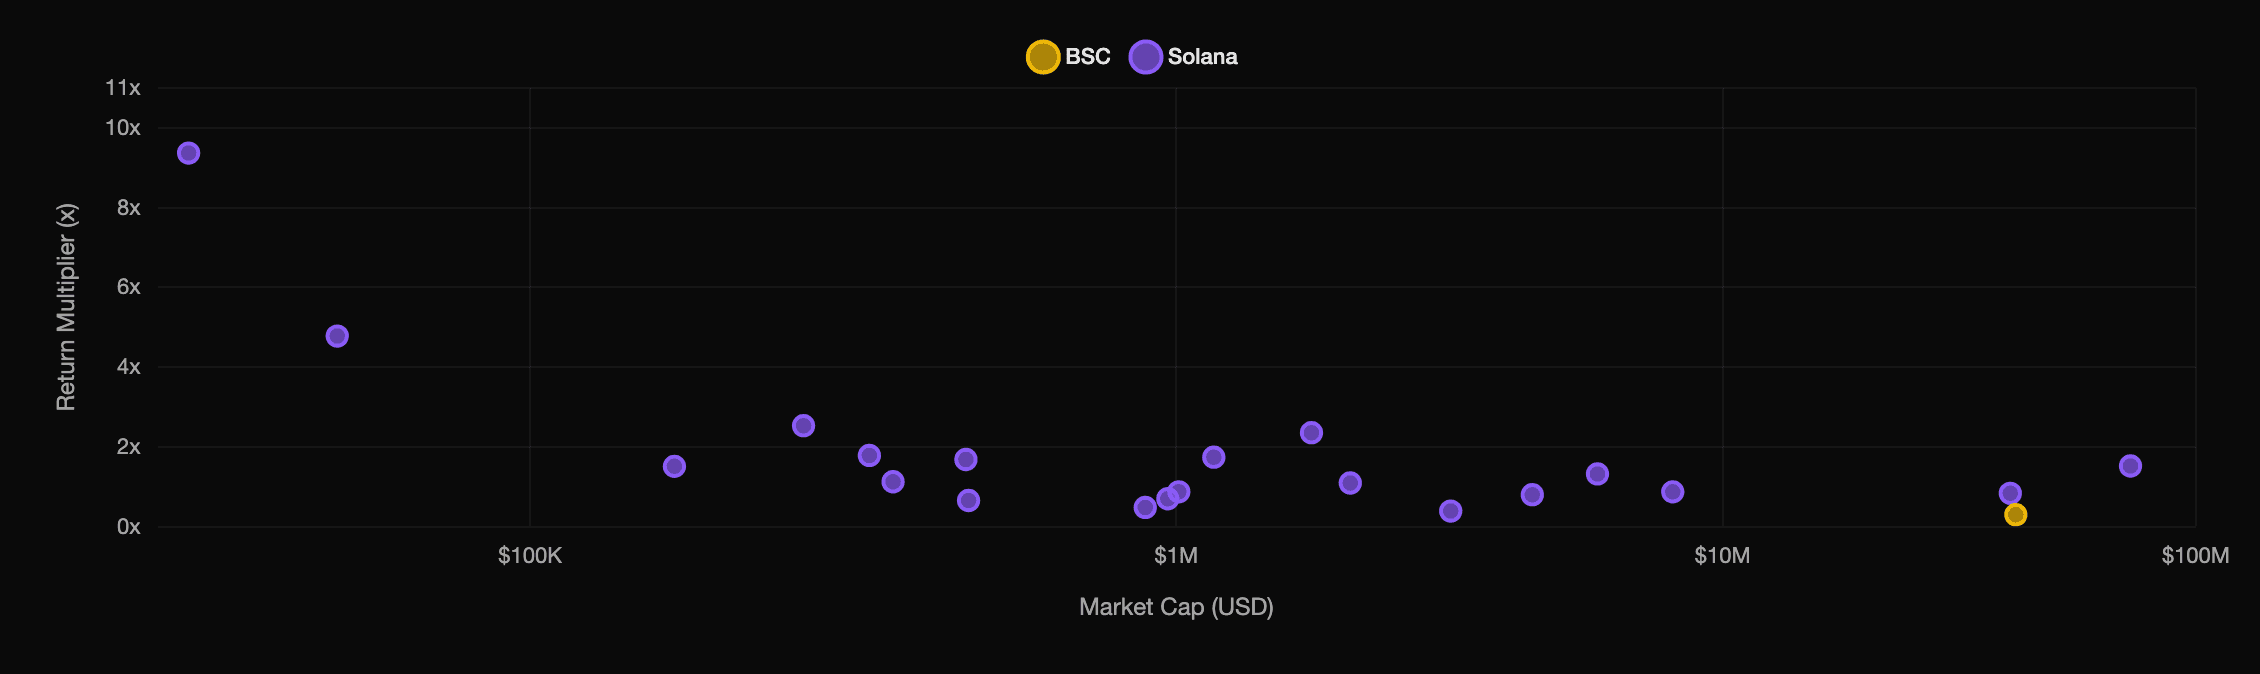The width and height of the screenshot is (2260, 674).
Task: Toggle the BSC series in the legend
Action: tap(1068, 57)
